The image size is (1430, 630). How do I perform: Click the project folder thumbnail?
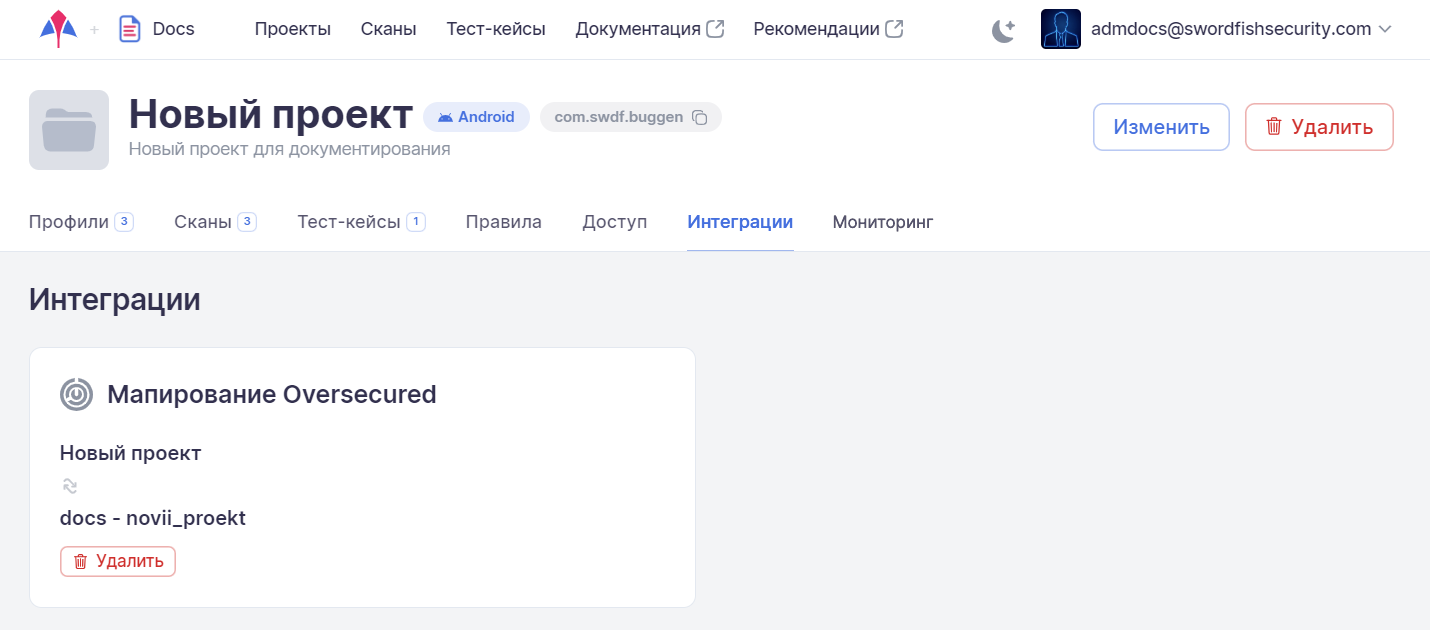click(69, 130)
